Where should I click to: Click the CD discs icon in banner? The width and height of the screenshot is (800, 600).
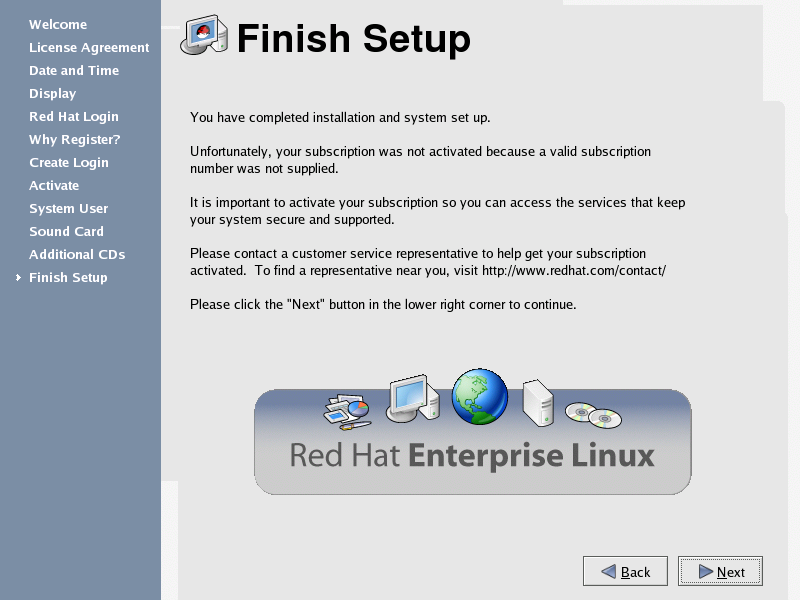(593, 414)
